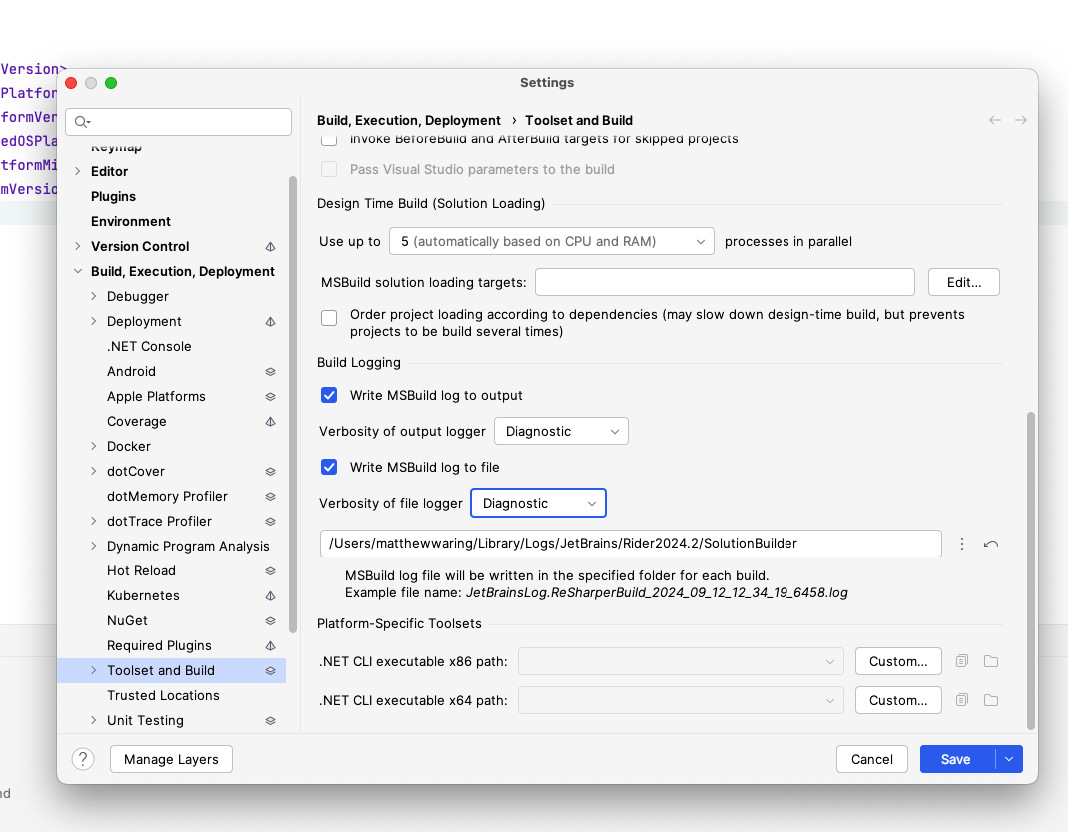Image resolution: width=1068 pixels, height=832 pixels.
Task: Click the layer icon beside Coverage
Action: (x=270, y=421)
